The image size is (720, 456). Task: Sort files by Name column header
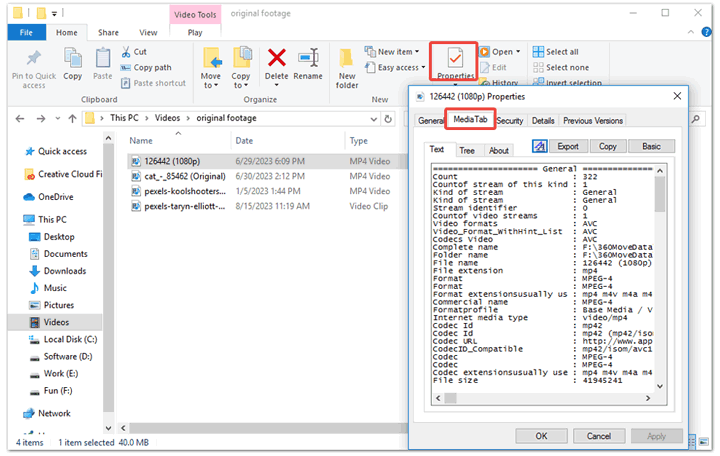point(141,141)
